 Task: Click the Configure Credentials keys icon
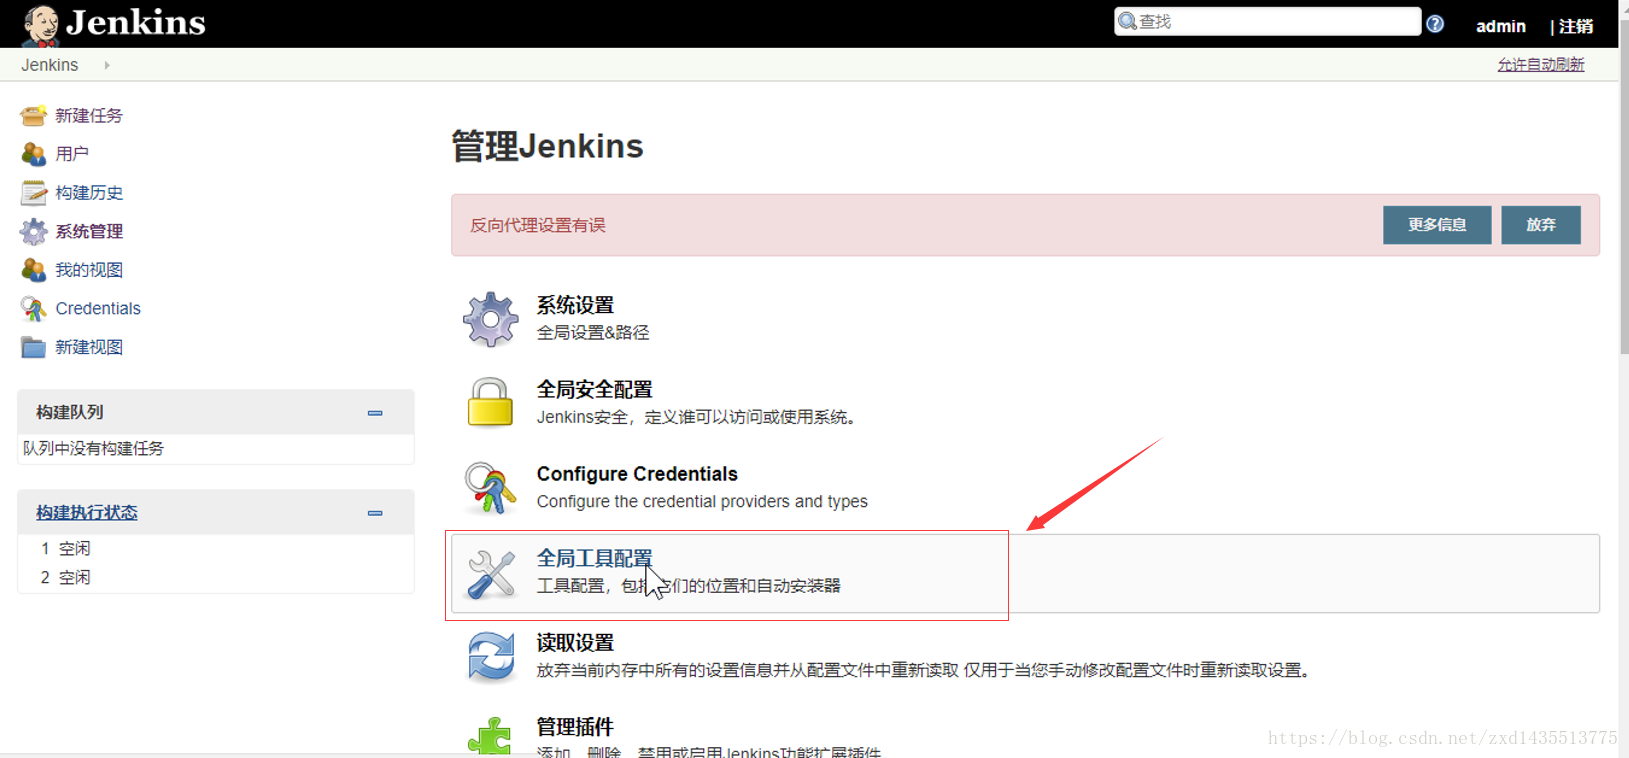point(490,487)
